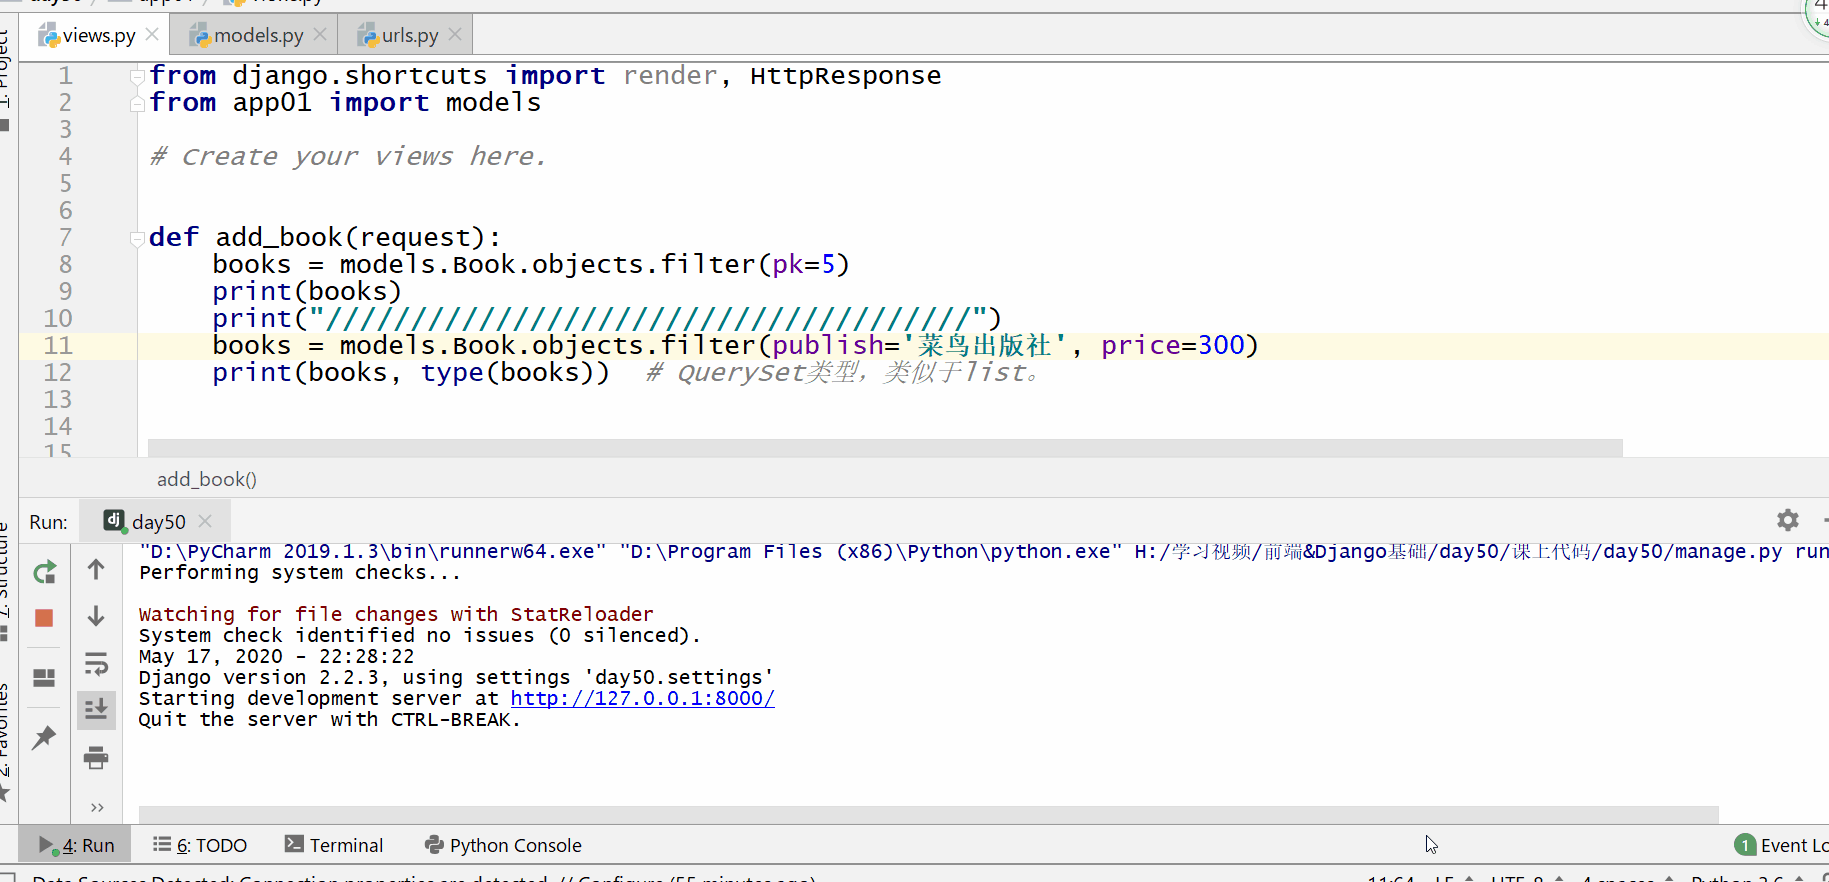Stop the running server process
Image resolution: width=1829 pixels, height=882 pixels.
44,618
